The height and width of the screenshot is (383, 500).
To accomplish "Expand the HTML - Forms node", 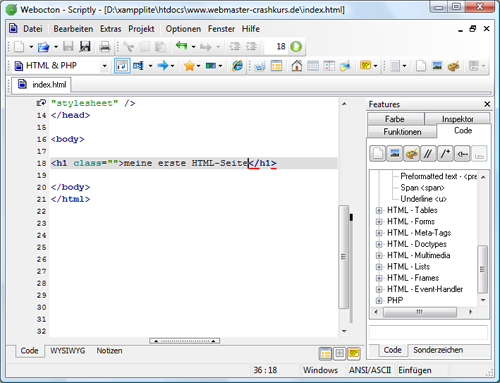I will 379,222.
